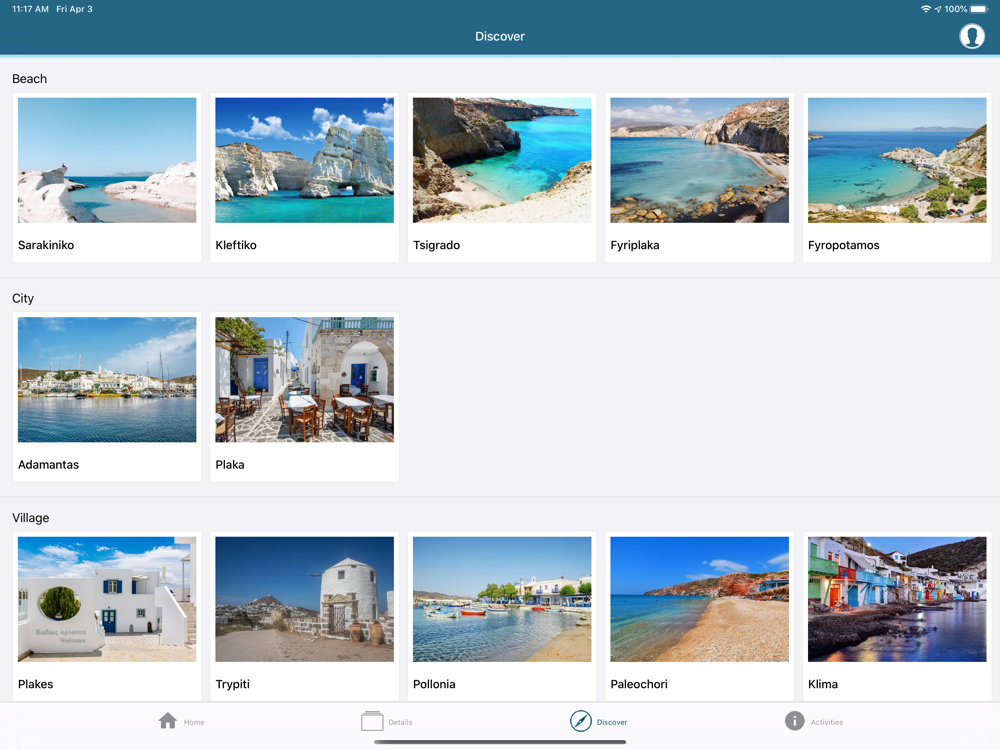This screenshot has height=750, width=1000.
Task: Switch to the Details tab label
Action: (400, 722)
